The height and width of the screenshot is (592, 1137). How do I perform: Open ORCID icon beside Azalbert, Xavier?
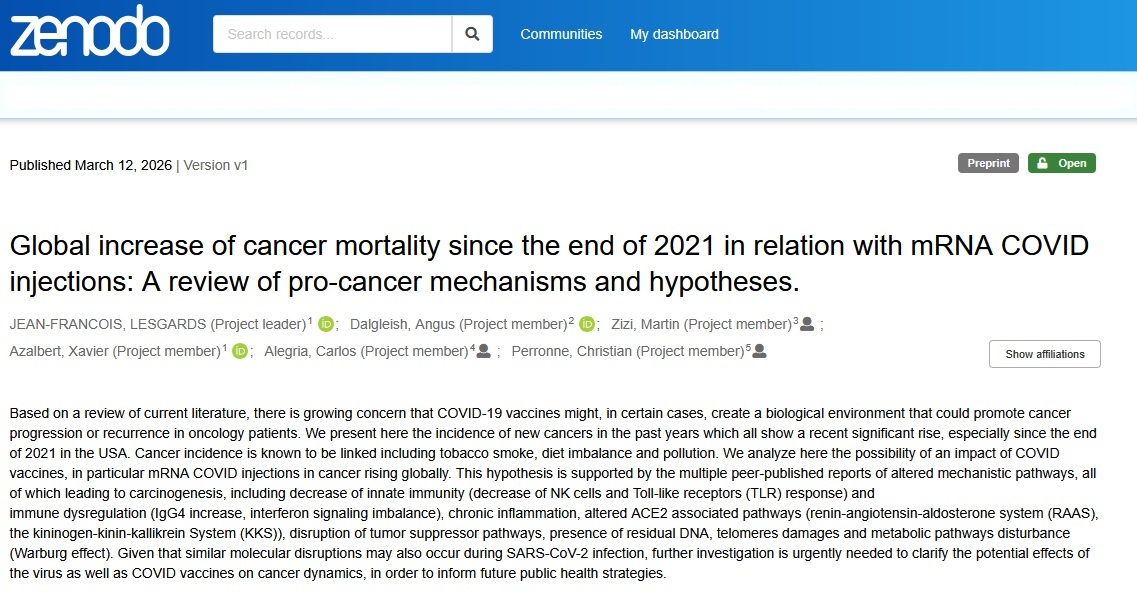coord(240,351)
